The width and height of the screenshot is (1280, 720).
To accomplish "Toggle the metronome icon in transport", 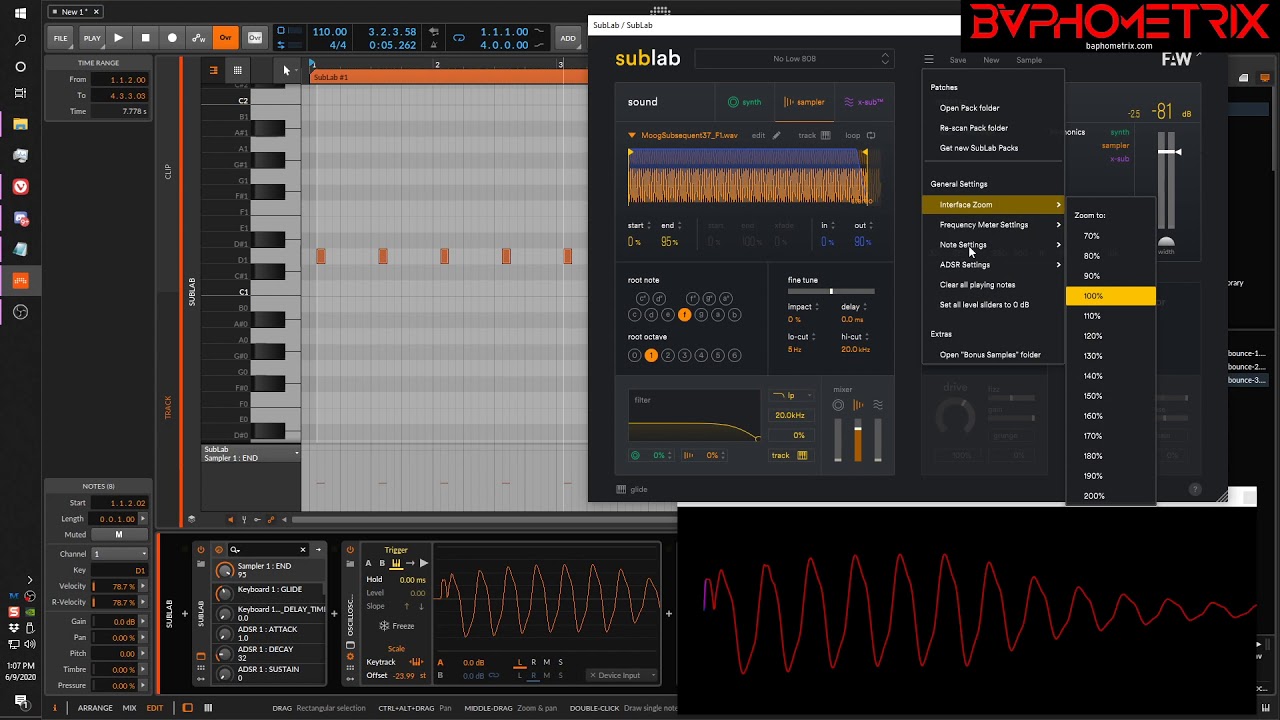I will point(434,45).
